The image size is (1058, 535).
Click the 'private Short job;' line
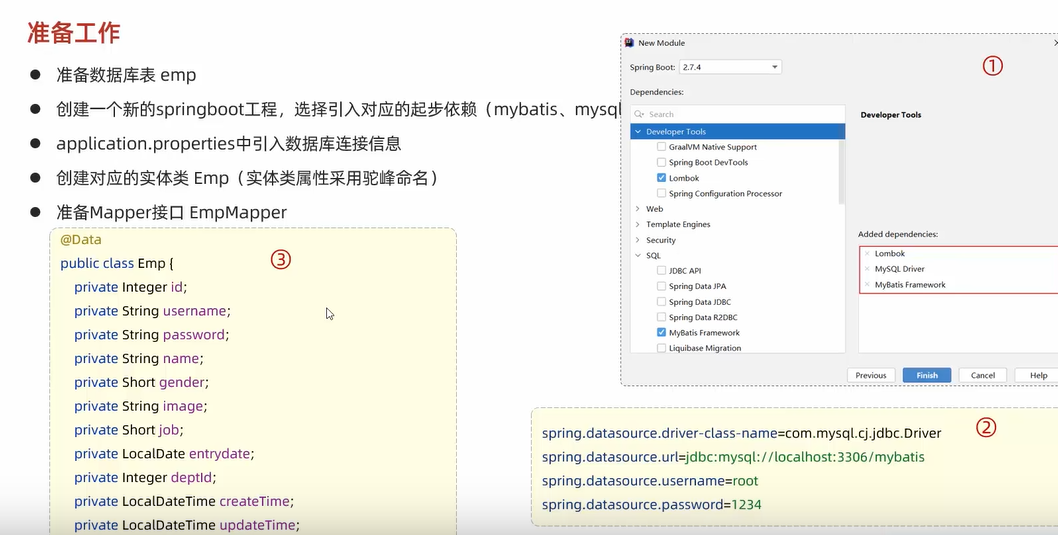[129, 430]
